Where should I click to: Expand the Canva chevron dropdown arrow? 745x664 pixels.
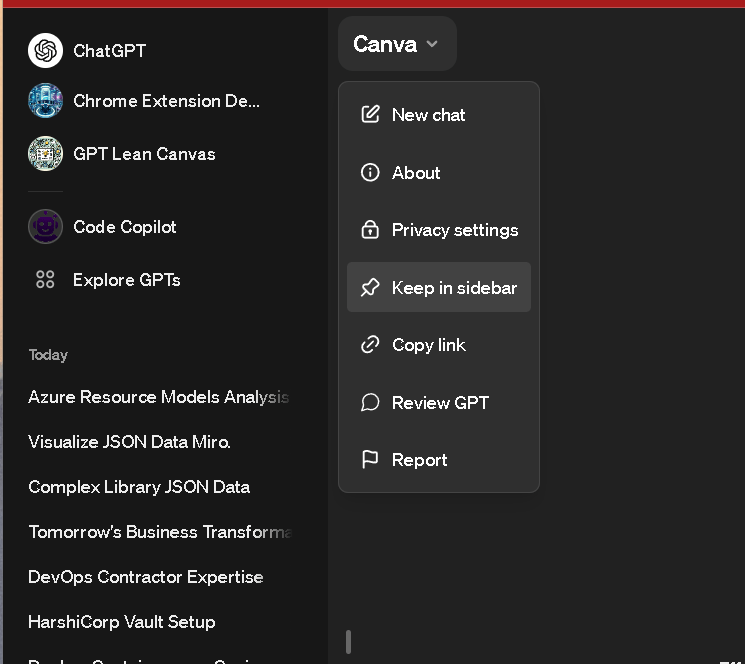point(432,44)
